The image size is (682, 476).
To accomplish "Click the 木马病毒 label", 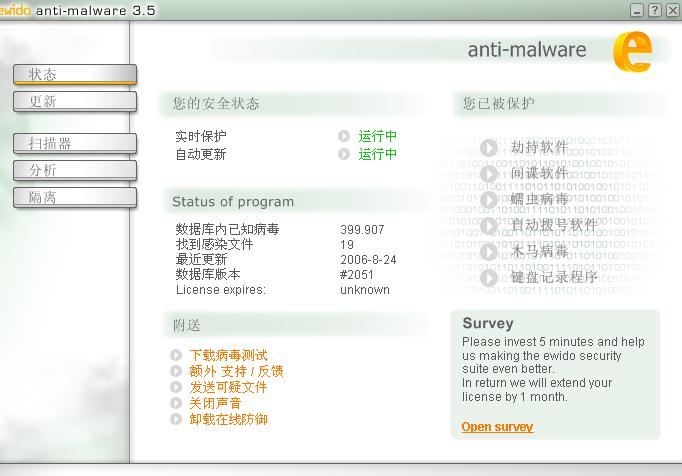I will pos(539,251).
